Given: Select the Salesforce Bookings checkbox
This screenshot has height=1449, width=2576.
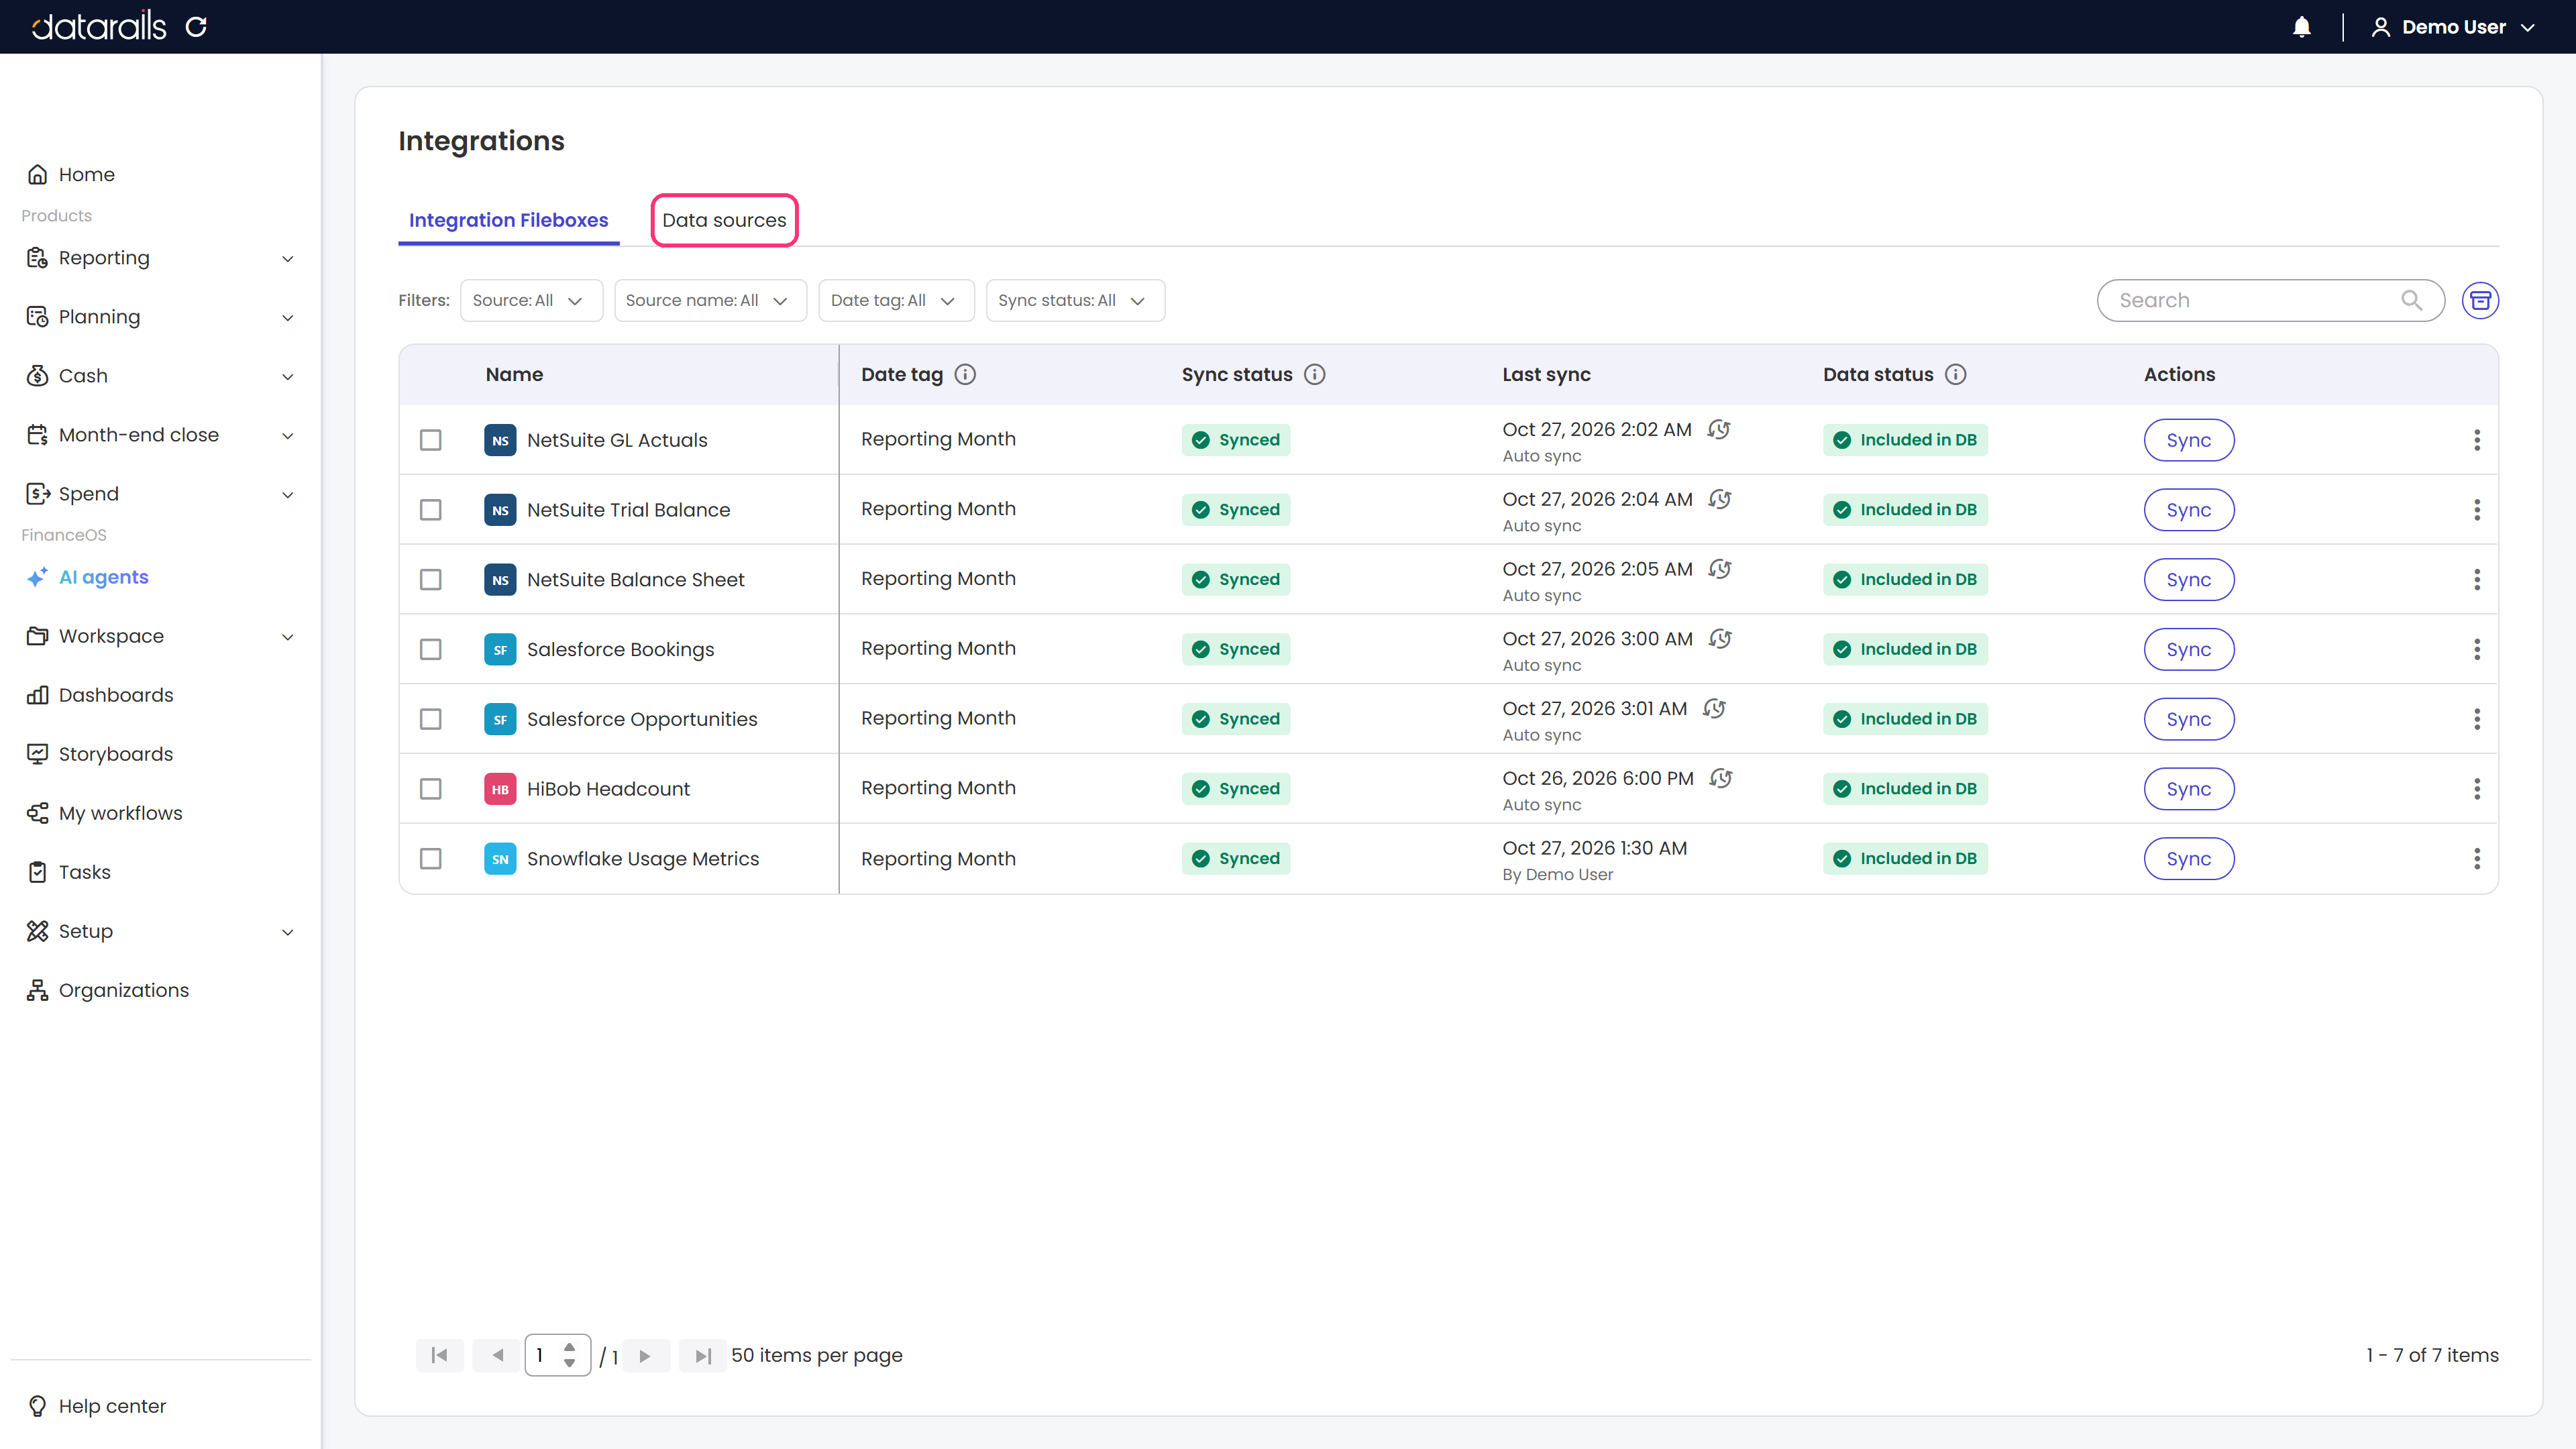Looking at the screenshot, I should [x=431, y=650].
